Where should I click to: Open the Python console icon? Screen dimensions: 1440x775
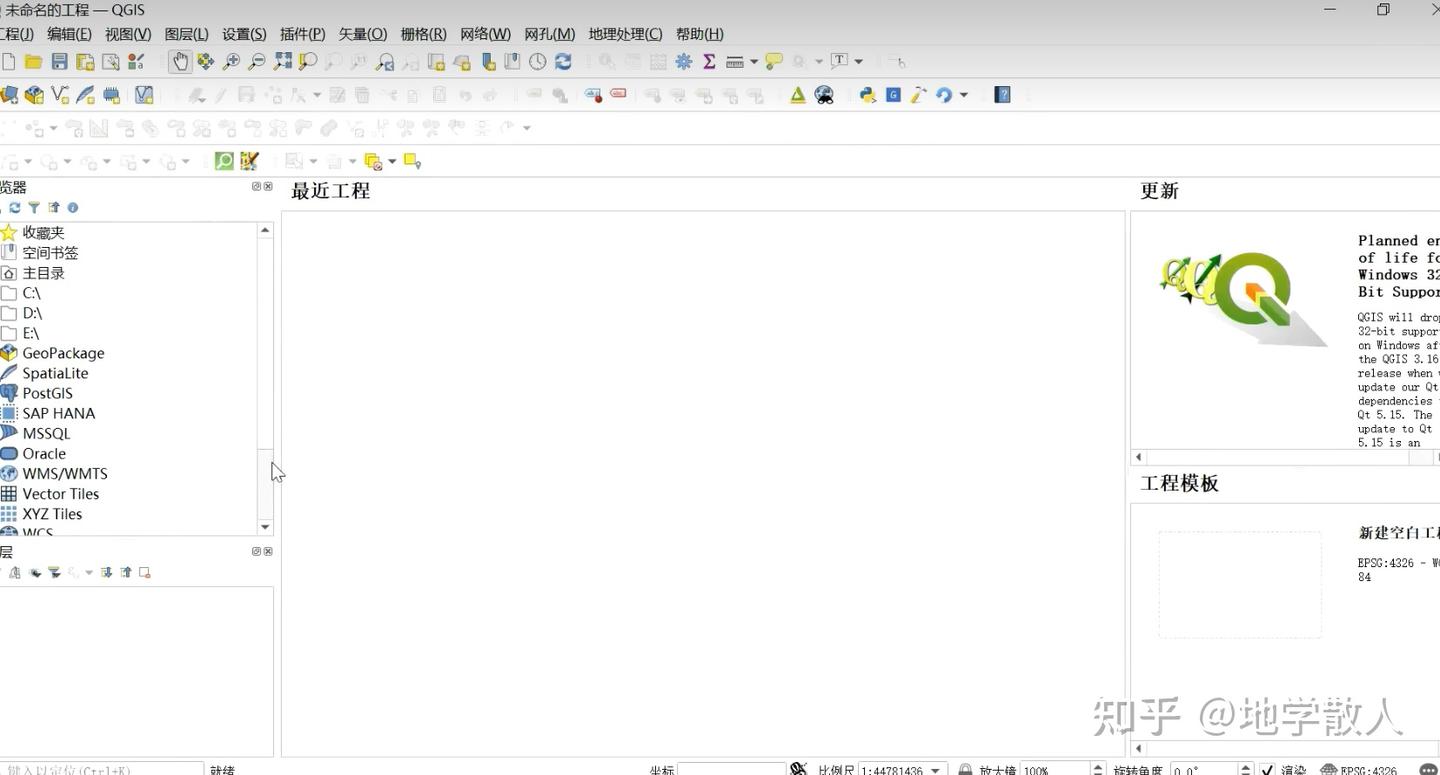[x=866, y=94]
